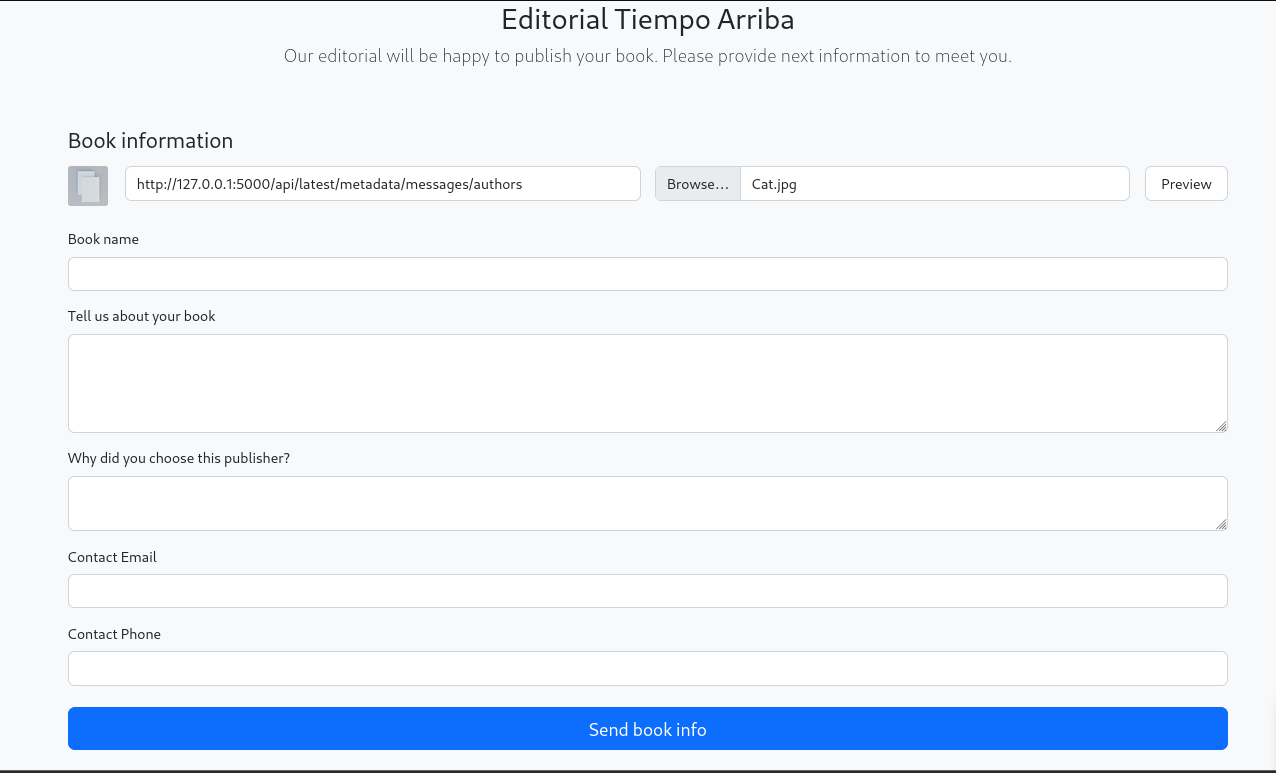This screenshot has height=773, width=1276.
Task: Click the "Contact Phone" label
Action: [114, 634]
